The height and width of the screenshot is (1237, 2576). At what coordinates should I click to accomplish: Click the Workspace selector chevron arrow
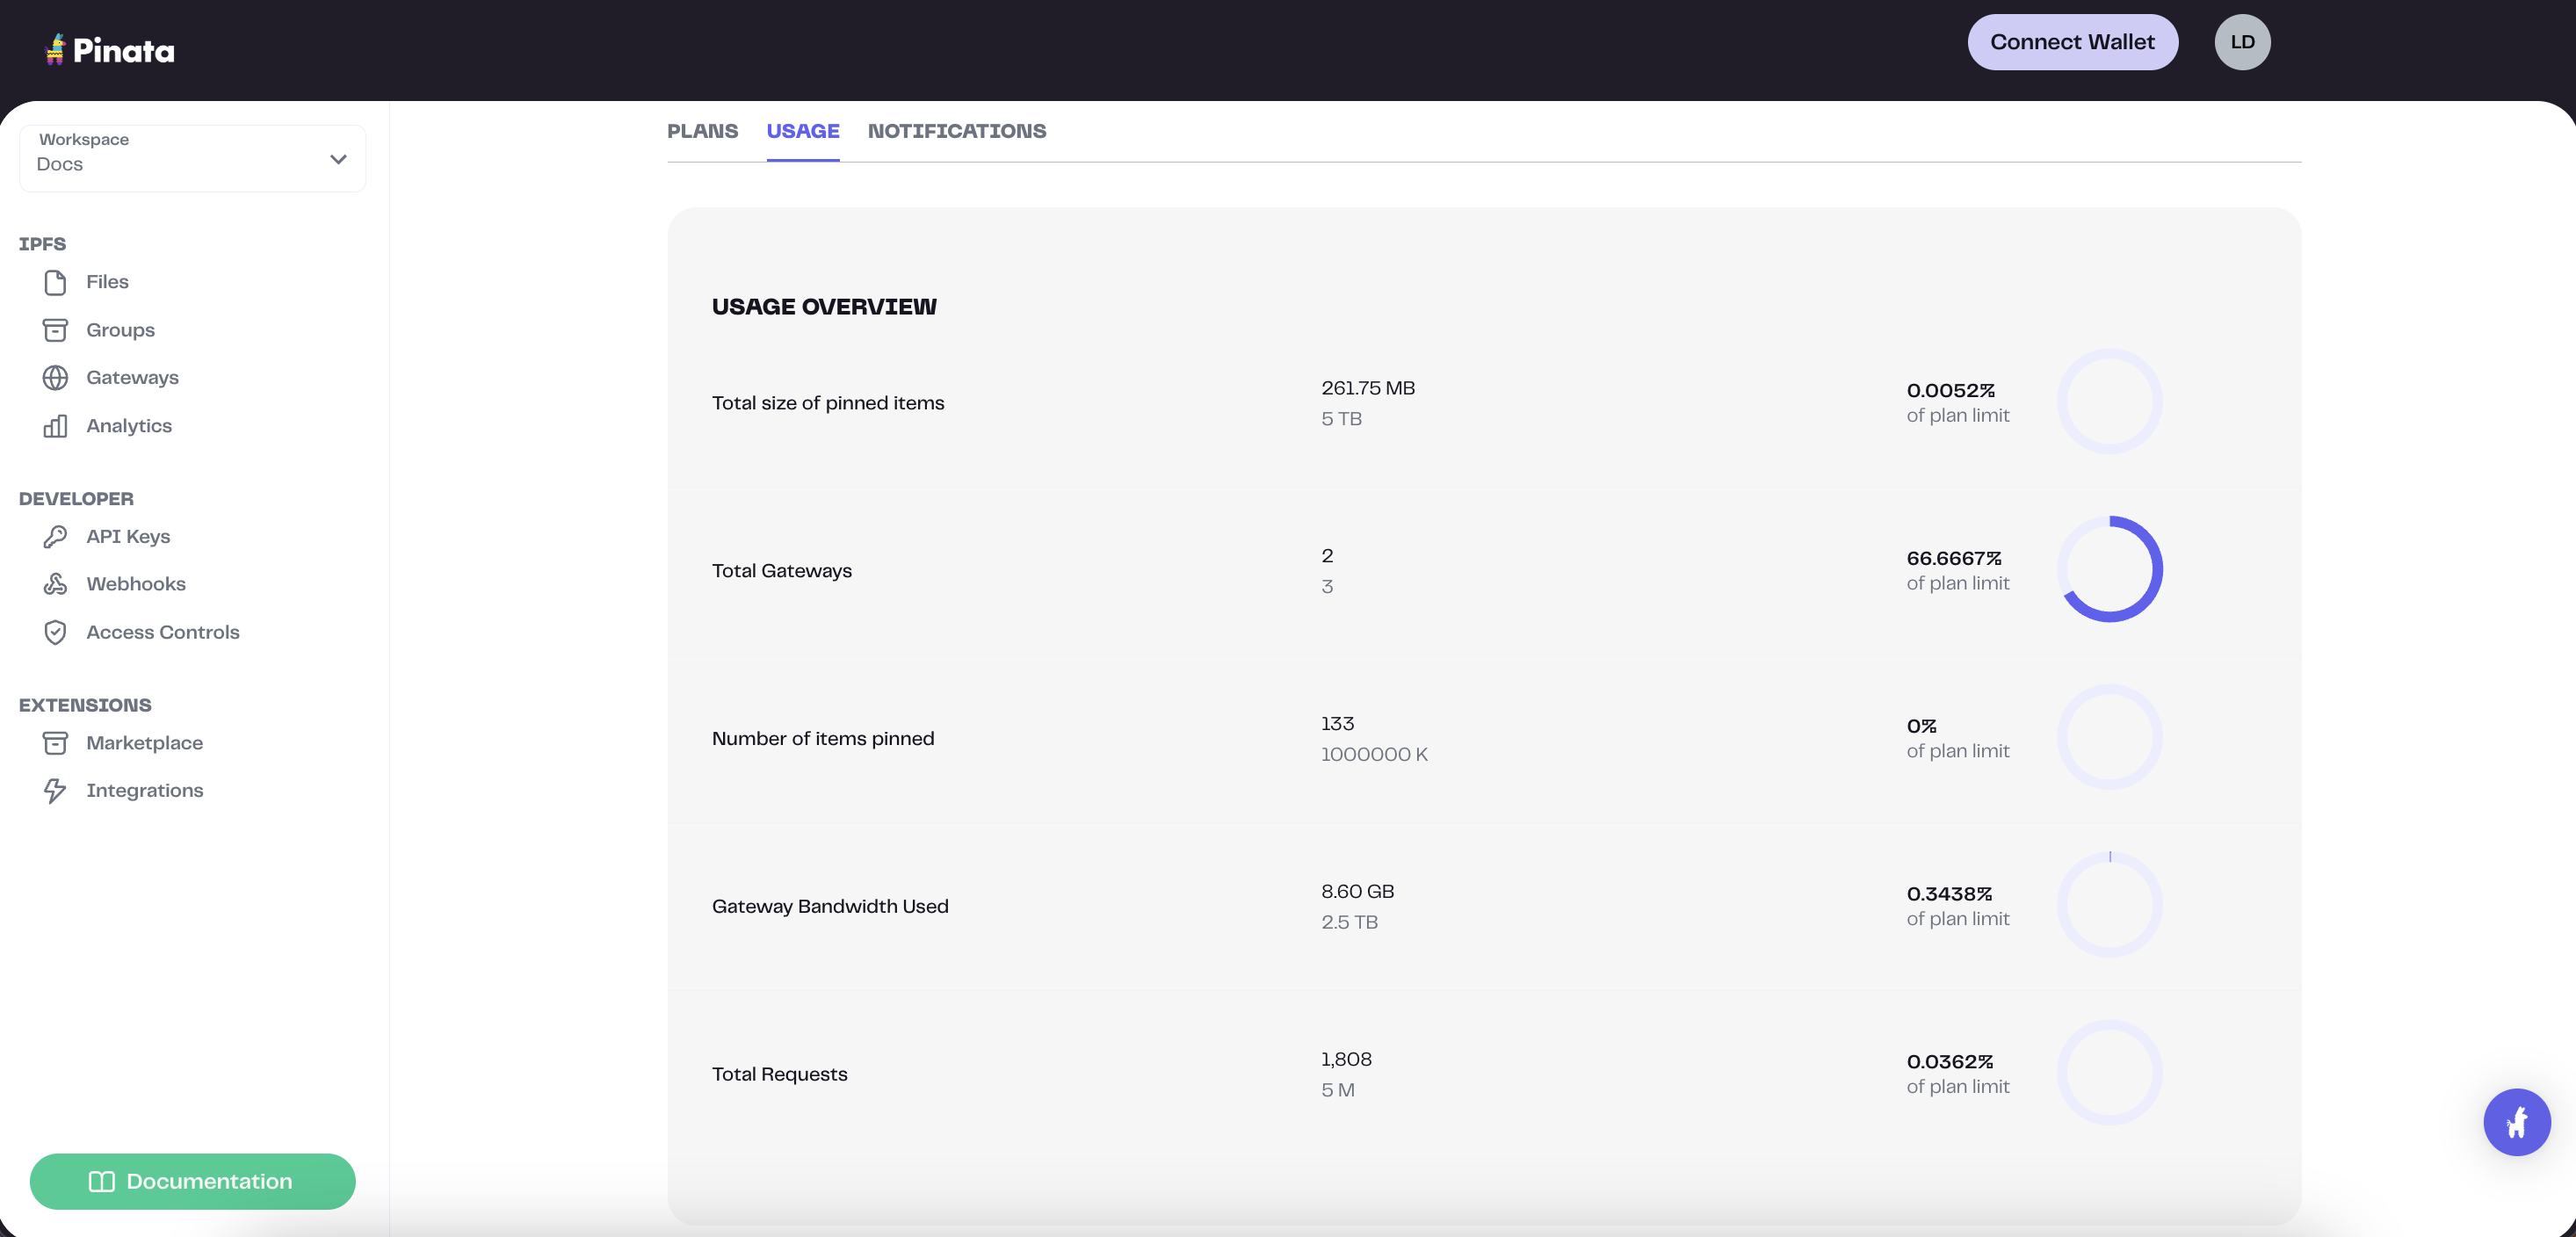point(338,159)
